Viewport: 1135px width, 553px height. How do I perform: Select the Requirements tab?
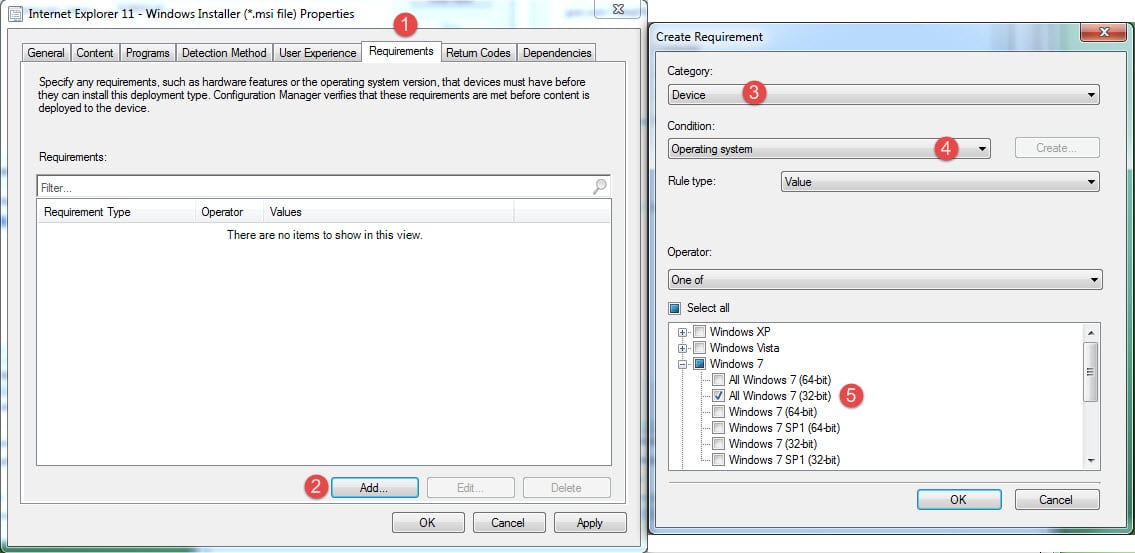pos(401,51)
